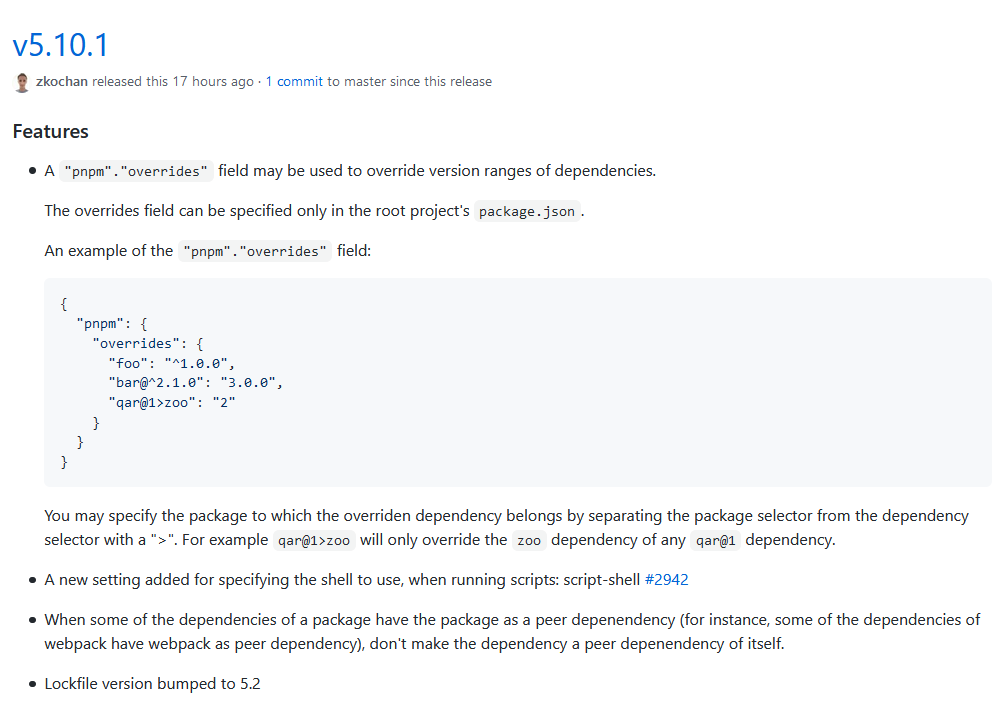The width and height of the screenshot is (994, 721).
Task: Click the inline zoo code snippet
Action: tap(529, 540)
